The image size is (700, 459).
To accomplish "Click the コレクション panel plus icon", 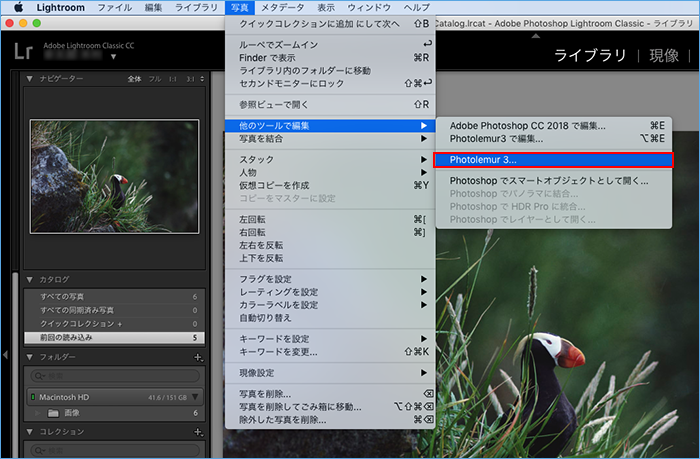I will click(x=198, y=432).
